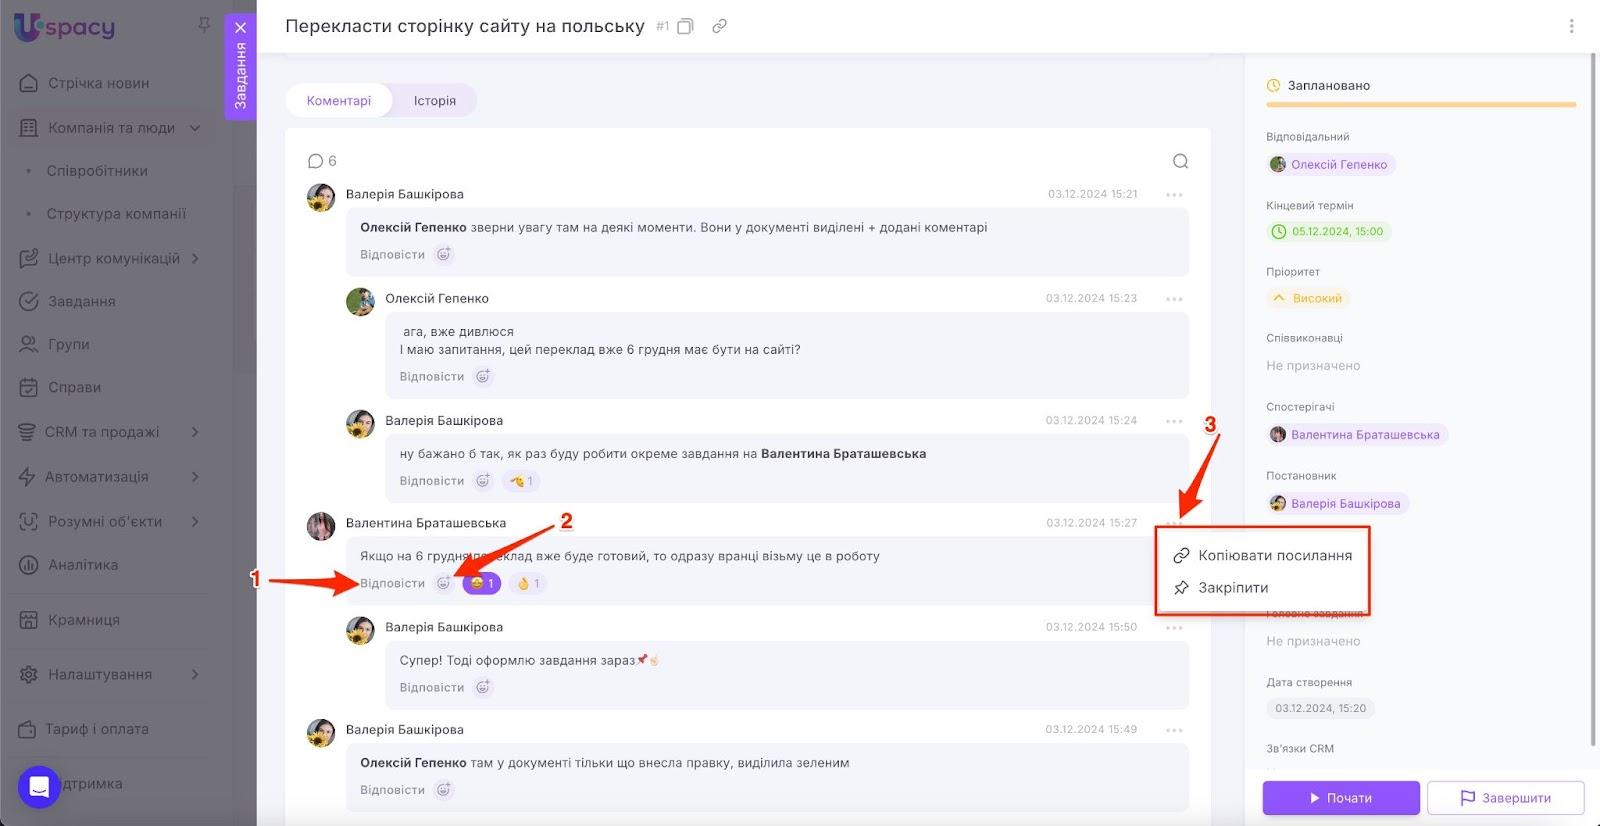Screen dimensions: 1600x826
Task: Toggle the hand reaction on the 15:24 comment
Action: pyautogui.click(x=521, y=481)
